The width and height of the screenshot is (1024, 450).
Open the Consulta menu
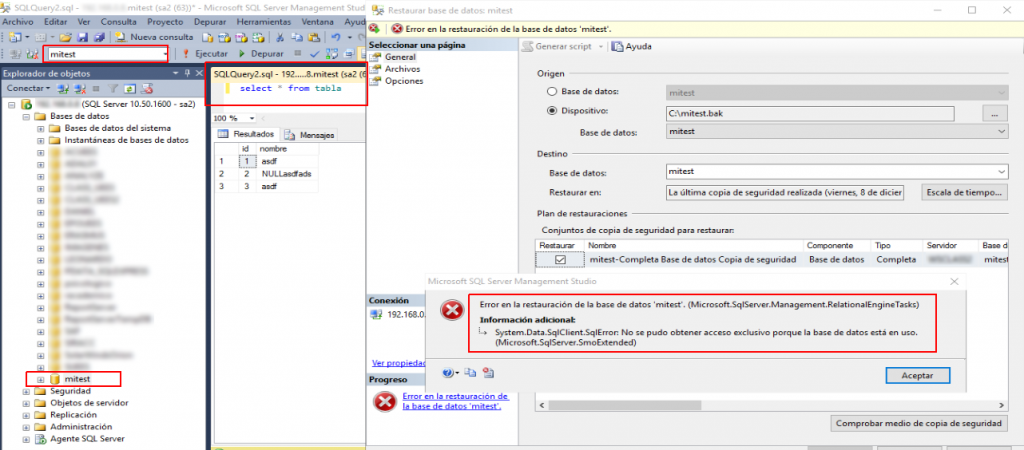click(119, 22)
